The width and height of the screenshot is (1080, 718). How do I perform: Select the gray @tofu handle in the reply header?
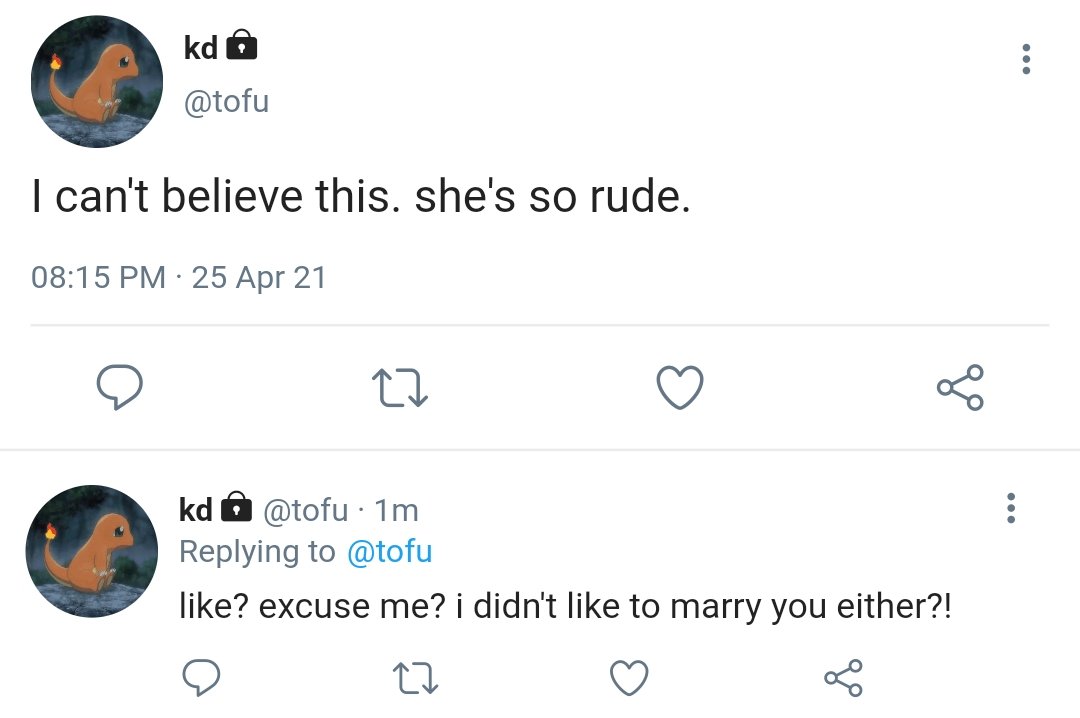click(305, 511)
